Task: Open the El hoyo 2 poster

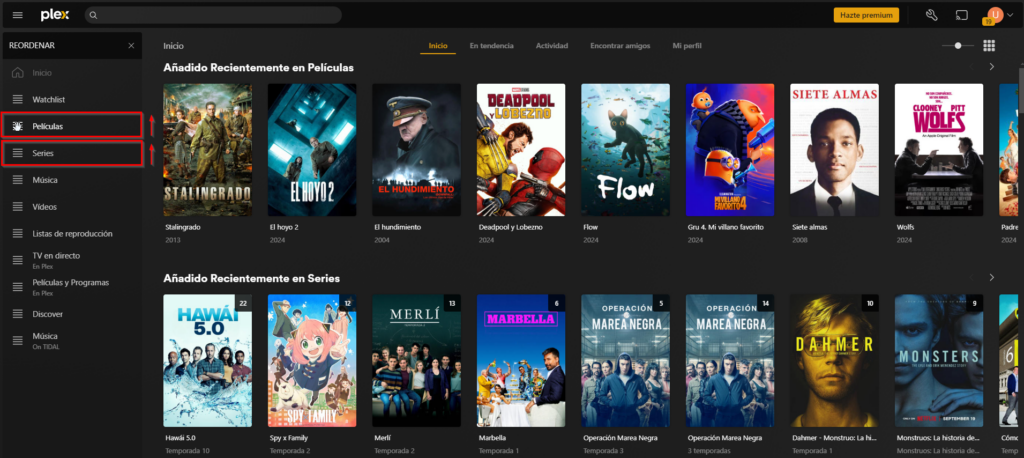Action: pos(312,150)
